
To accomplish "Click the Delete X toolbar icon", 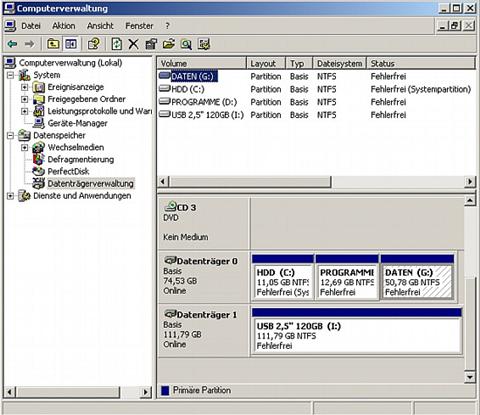I will coord(133,44).
